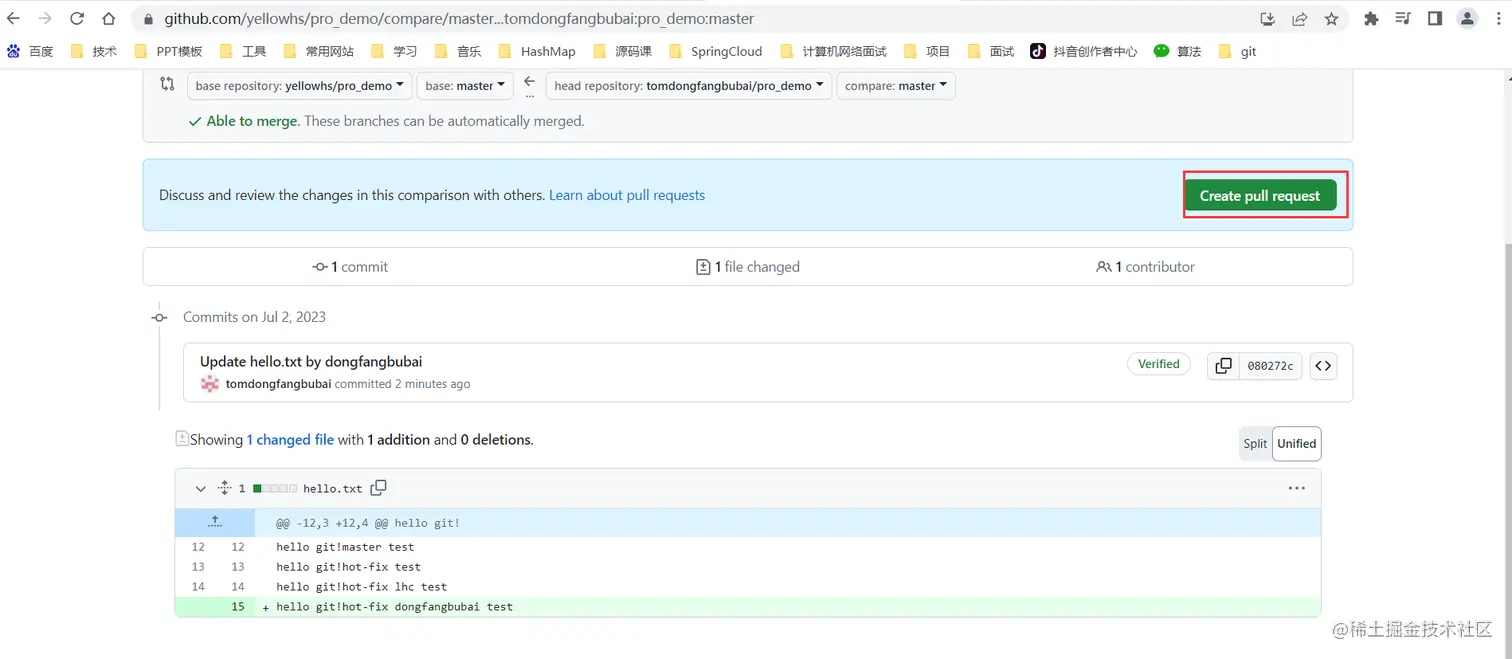The width and height of the screenshot is (1512, 659).
Task: Open the share page icon in address bar
Action: click(1299, 19)
